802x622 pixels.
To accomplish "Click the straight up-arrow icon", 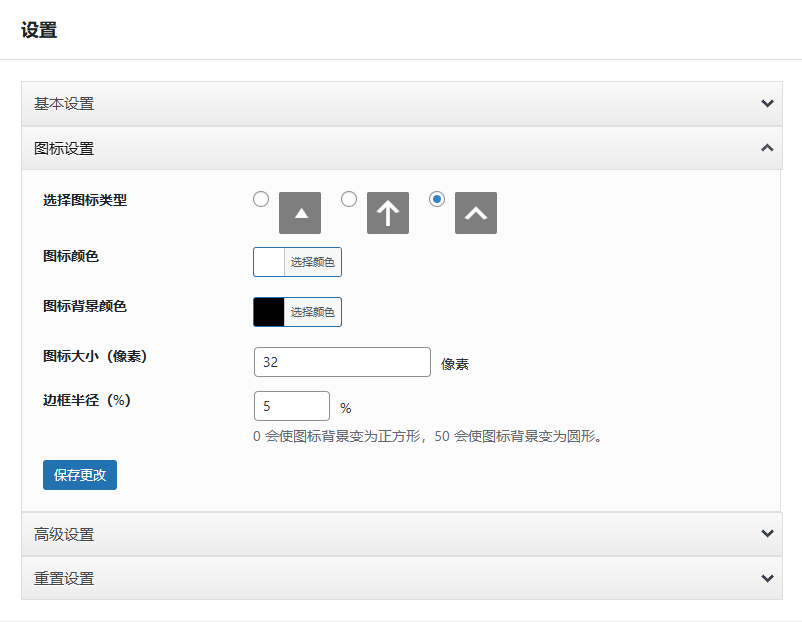I will point(388,213).
